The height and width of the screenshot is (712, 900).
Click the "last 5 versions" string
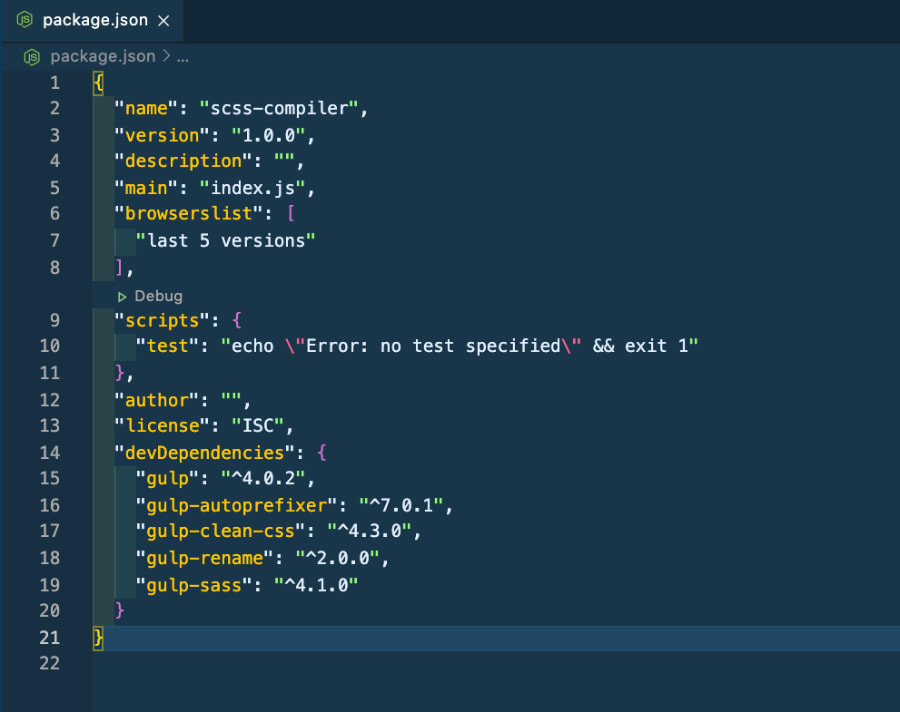point(226,241)
